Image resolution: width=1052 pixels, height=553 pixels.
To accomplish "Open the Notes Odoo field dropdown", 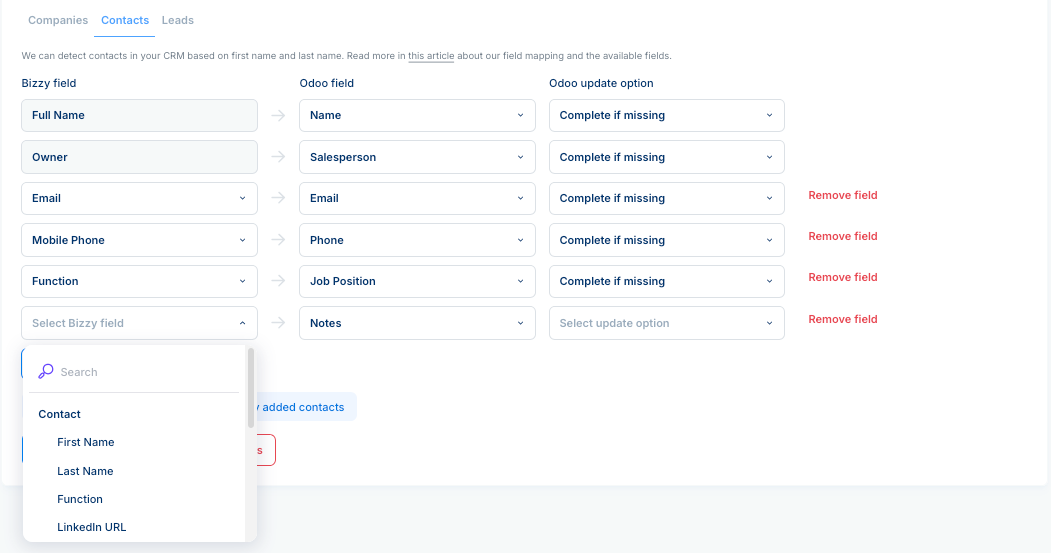I will pos(417,323).
